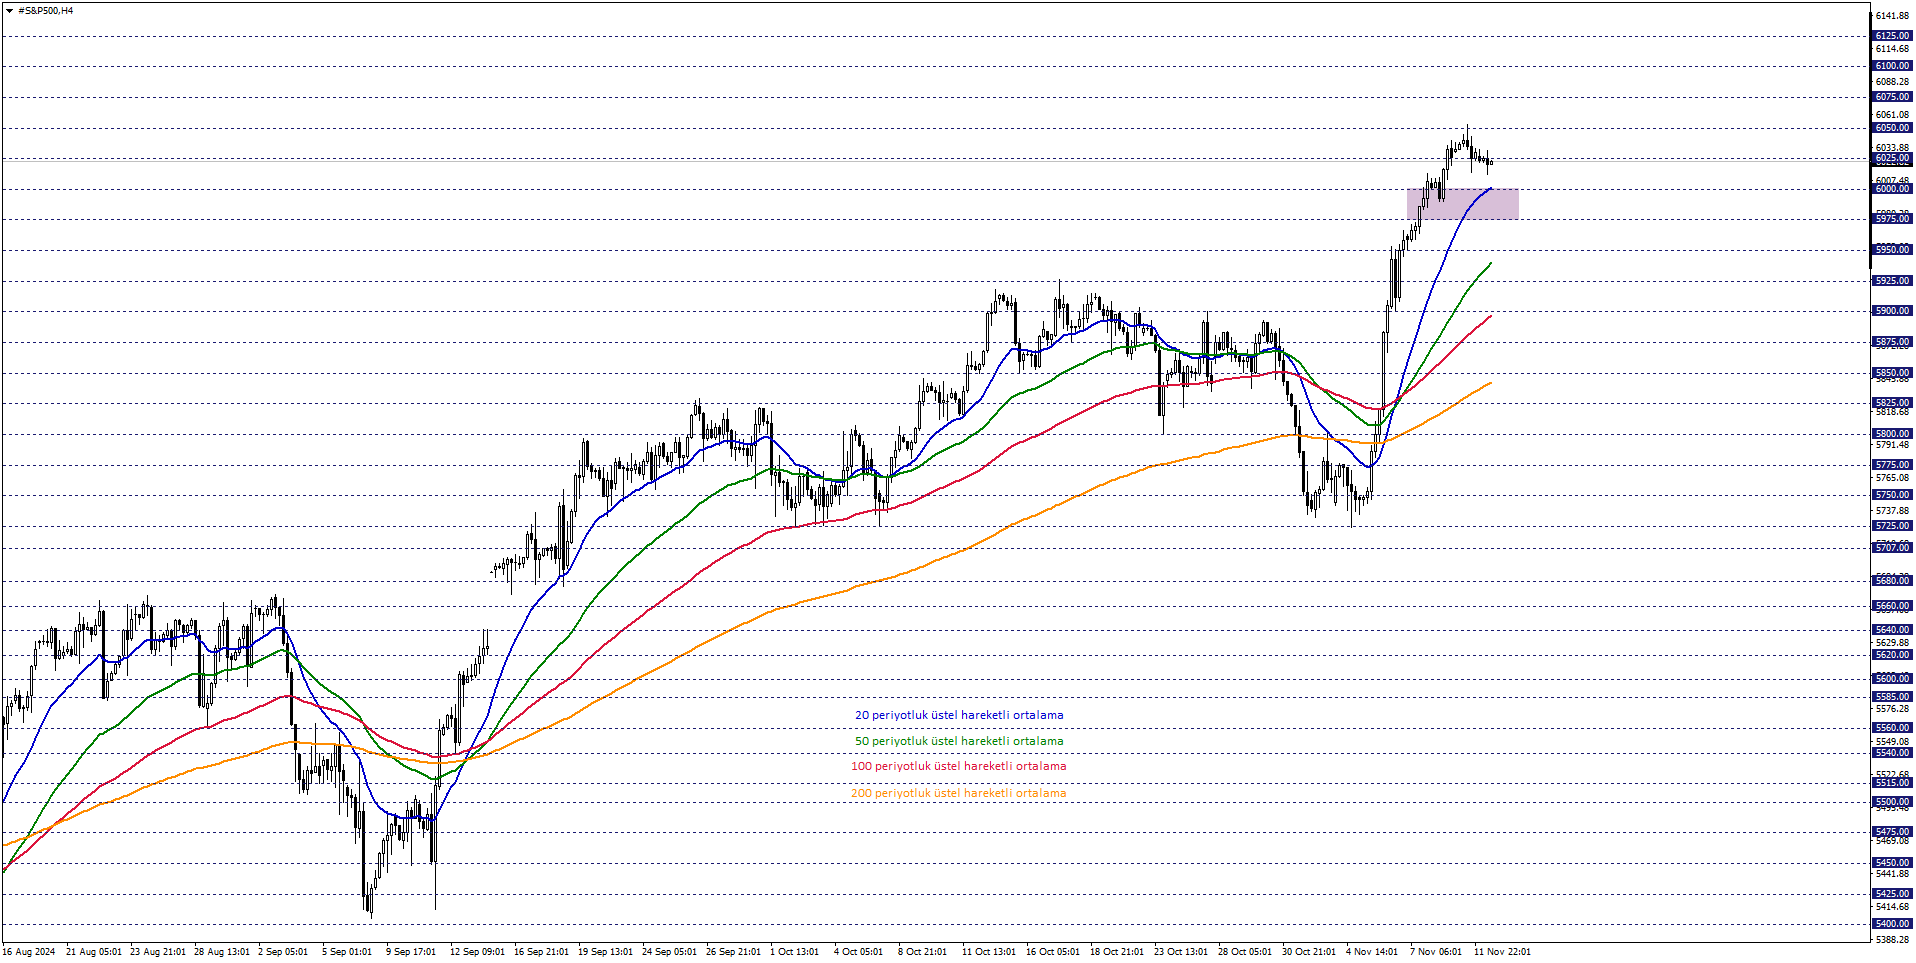Click the '16 Sep 21:01' date label

tap(542, 952)
